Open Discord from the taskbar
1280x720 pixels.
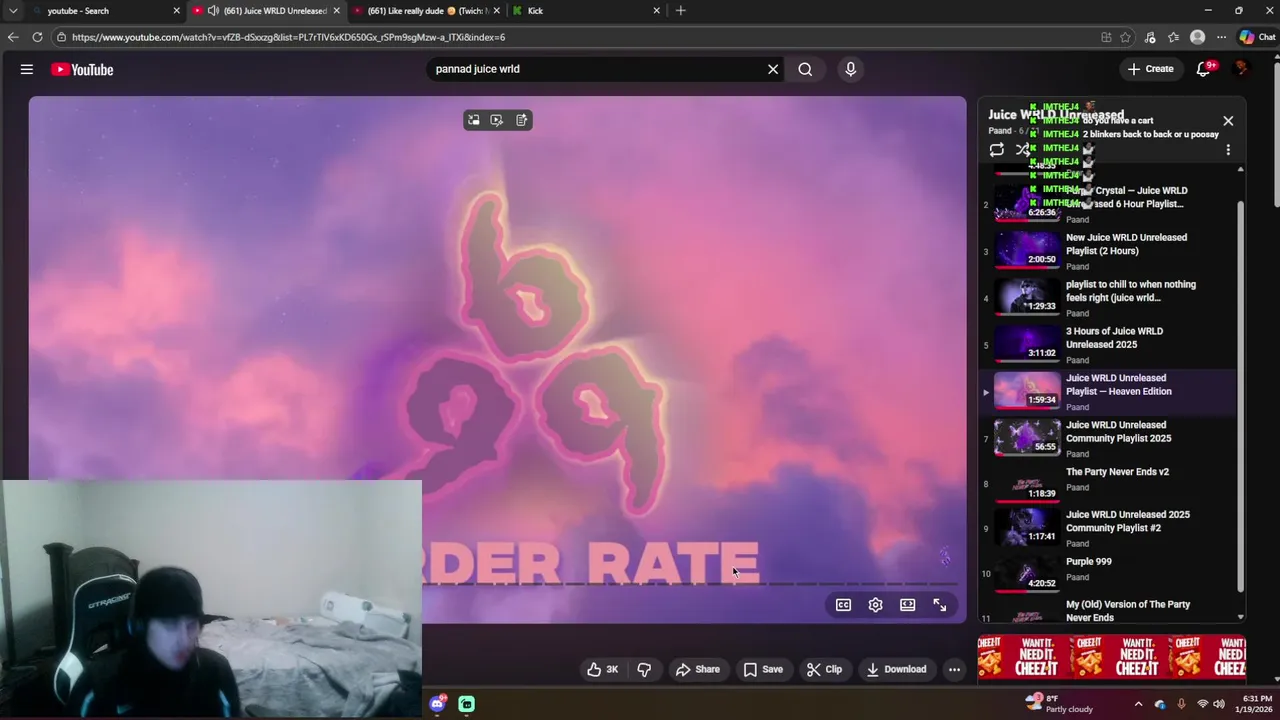click(437, 704)
